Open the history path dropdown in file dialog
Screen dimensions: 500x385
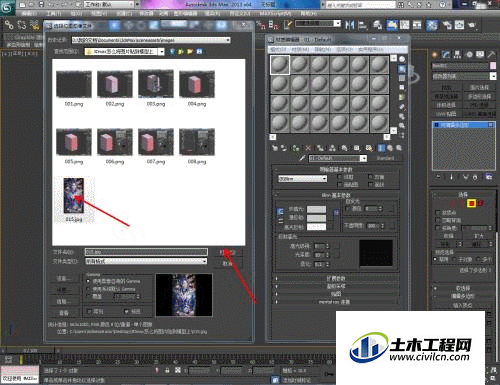228,40
